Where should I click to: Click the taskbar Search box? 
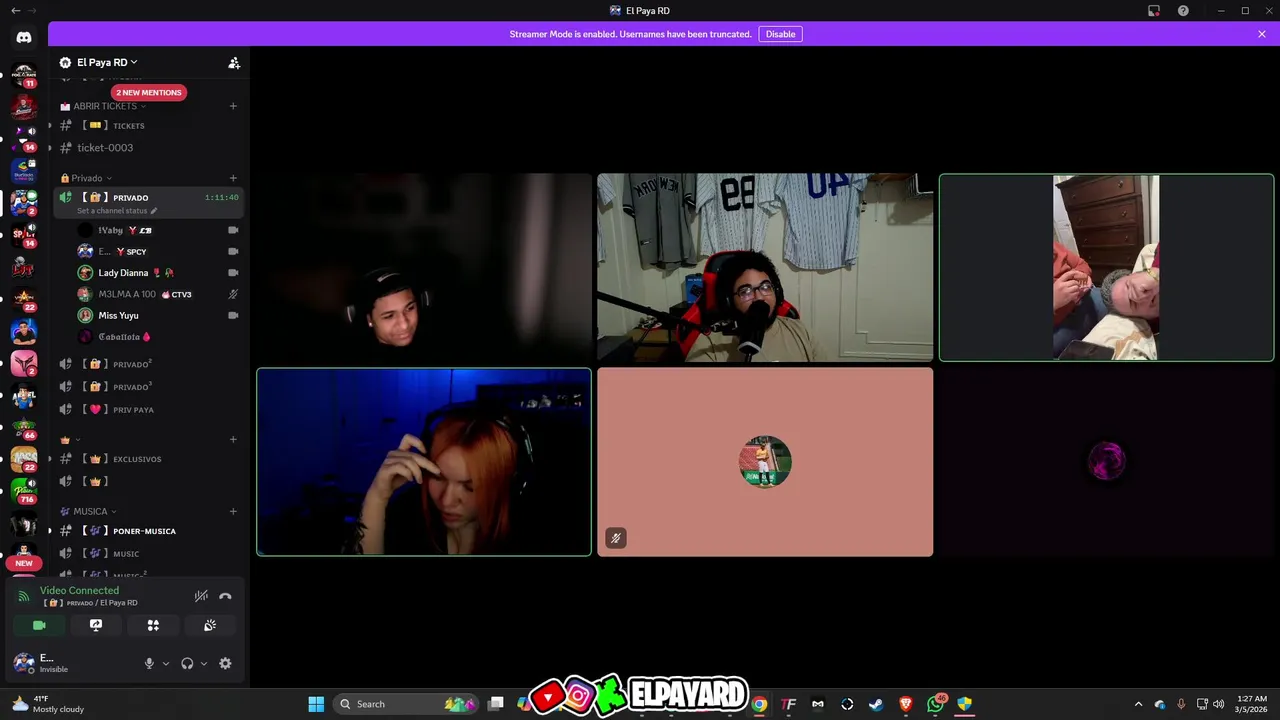(406, 704)
